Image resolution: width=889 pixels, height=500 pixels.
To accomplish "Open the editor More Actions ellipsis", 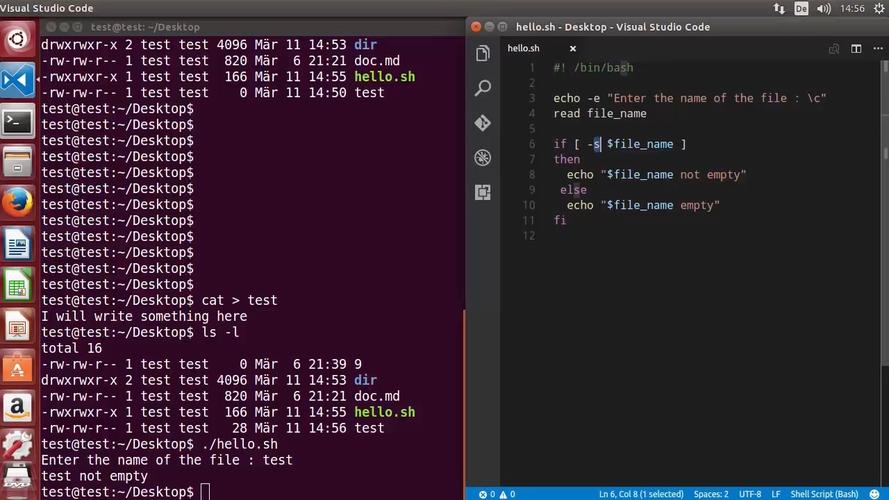I will [877, 48].
